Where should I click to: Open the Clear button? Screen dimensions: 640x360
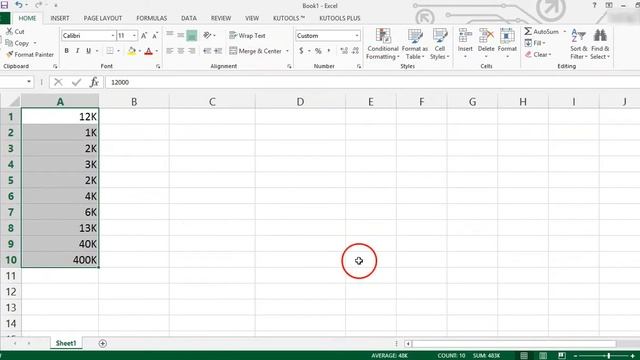[538, 54]
